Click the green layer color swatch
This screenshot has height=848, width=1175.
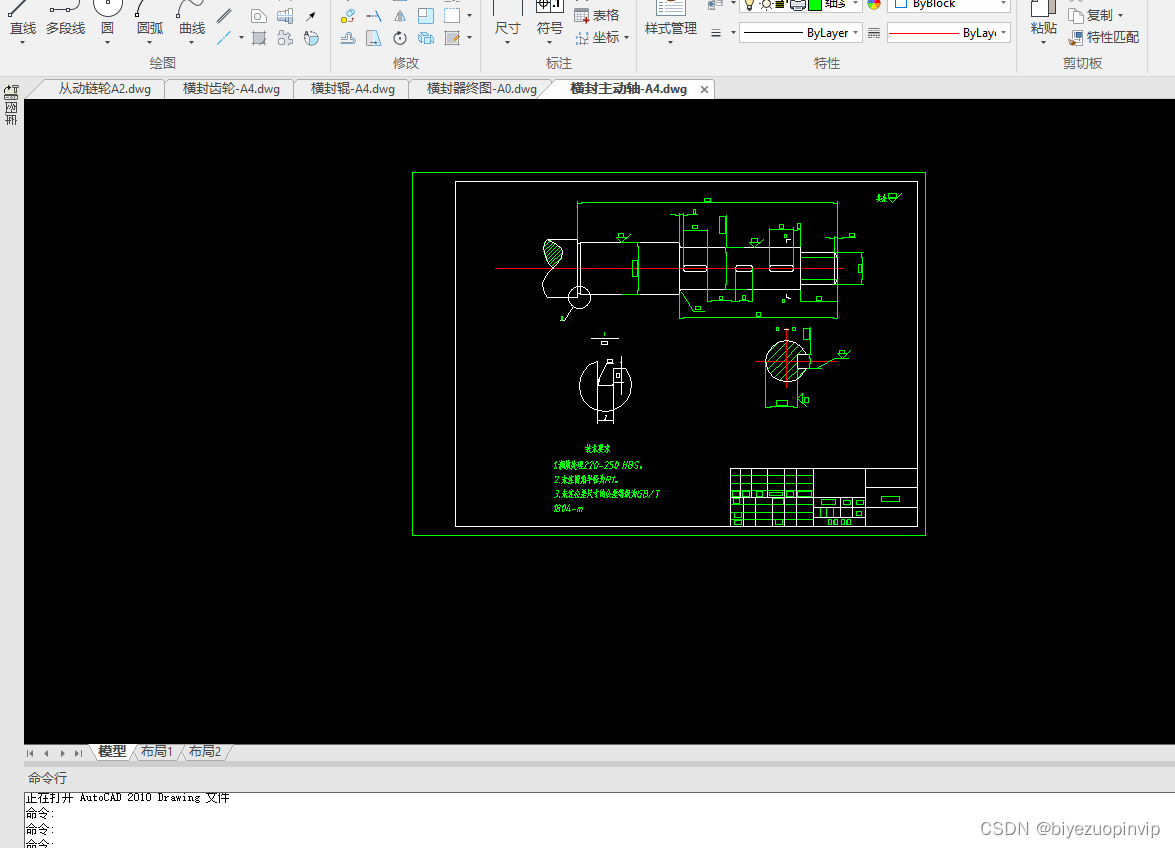click(x=815, y=4)
